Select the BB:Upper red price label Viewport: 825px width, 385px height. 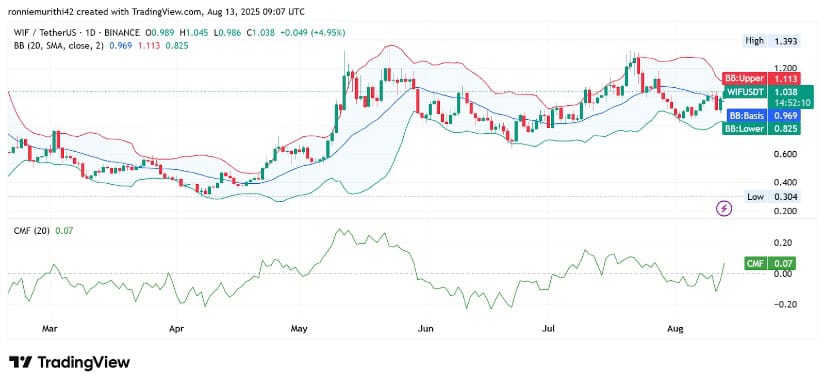coord(761,79)
